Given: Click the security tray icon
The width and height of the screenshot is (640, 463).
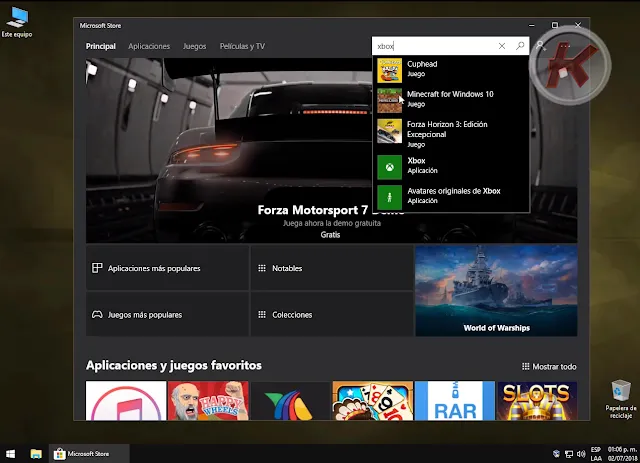Looking at the screenshot, I should [556, 454].
